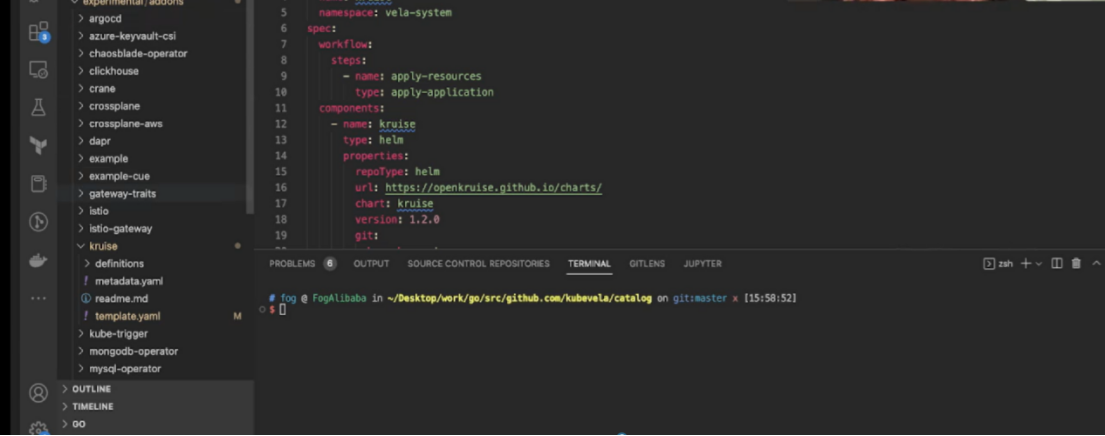The image size is (1105, 436).
Task: Click the explorer vertical scrollbar
Action: coord(249,106)
